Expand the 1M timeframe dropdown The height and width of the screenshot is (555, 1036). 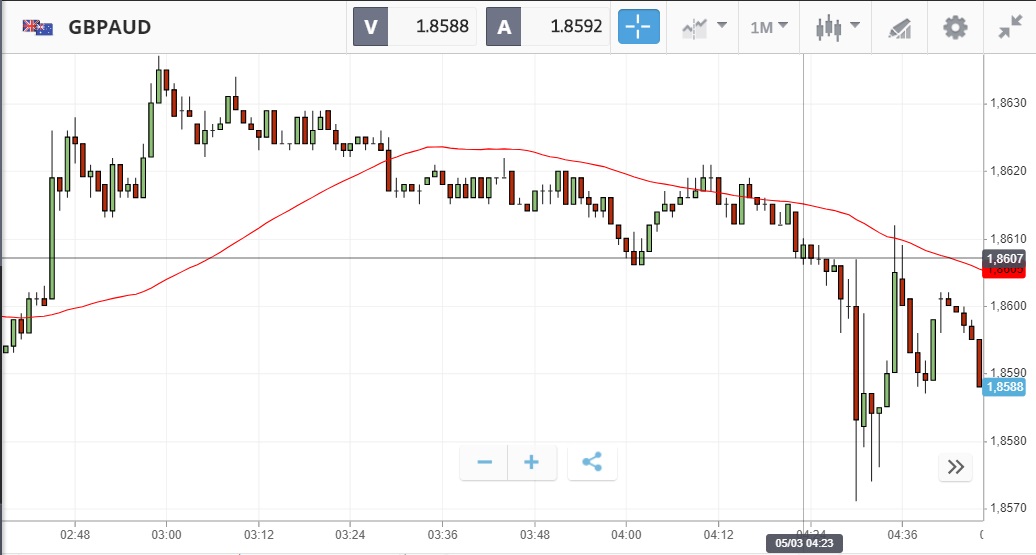(x=769, y=27)
